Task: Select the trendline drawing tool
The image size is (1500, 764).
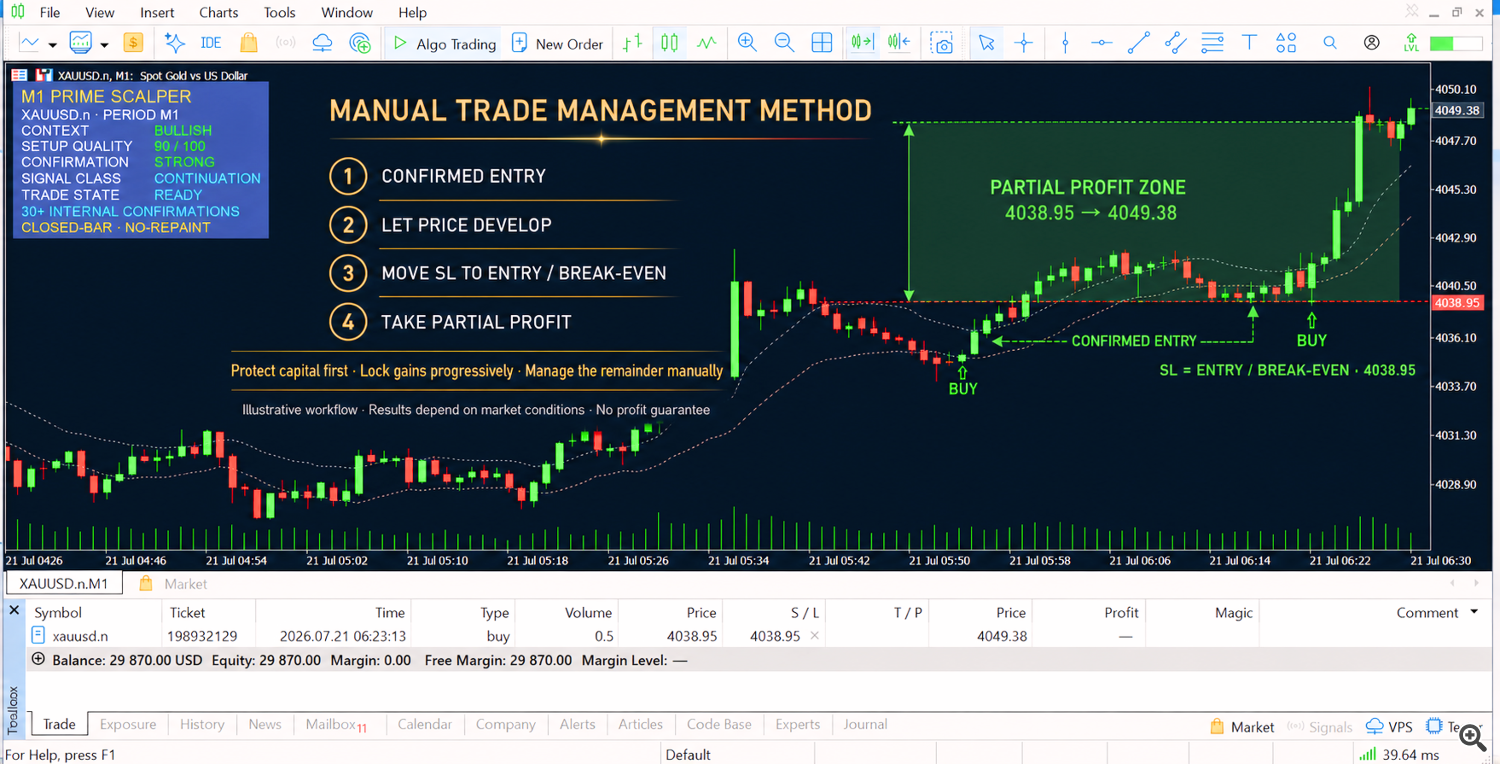Action: pyautogui.click(x=1138, y=43)
